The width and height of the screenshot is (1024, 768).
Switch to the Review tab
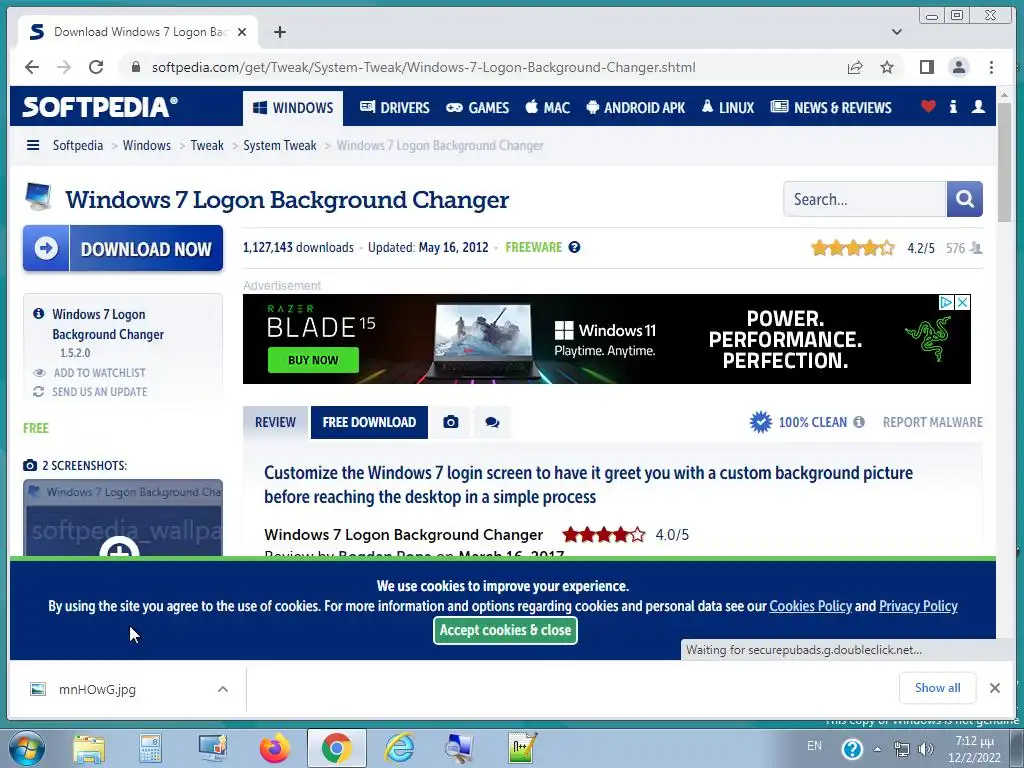coord(275,423)
